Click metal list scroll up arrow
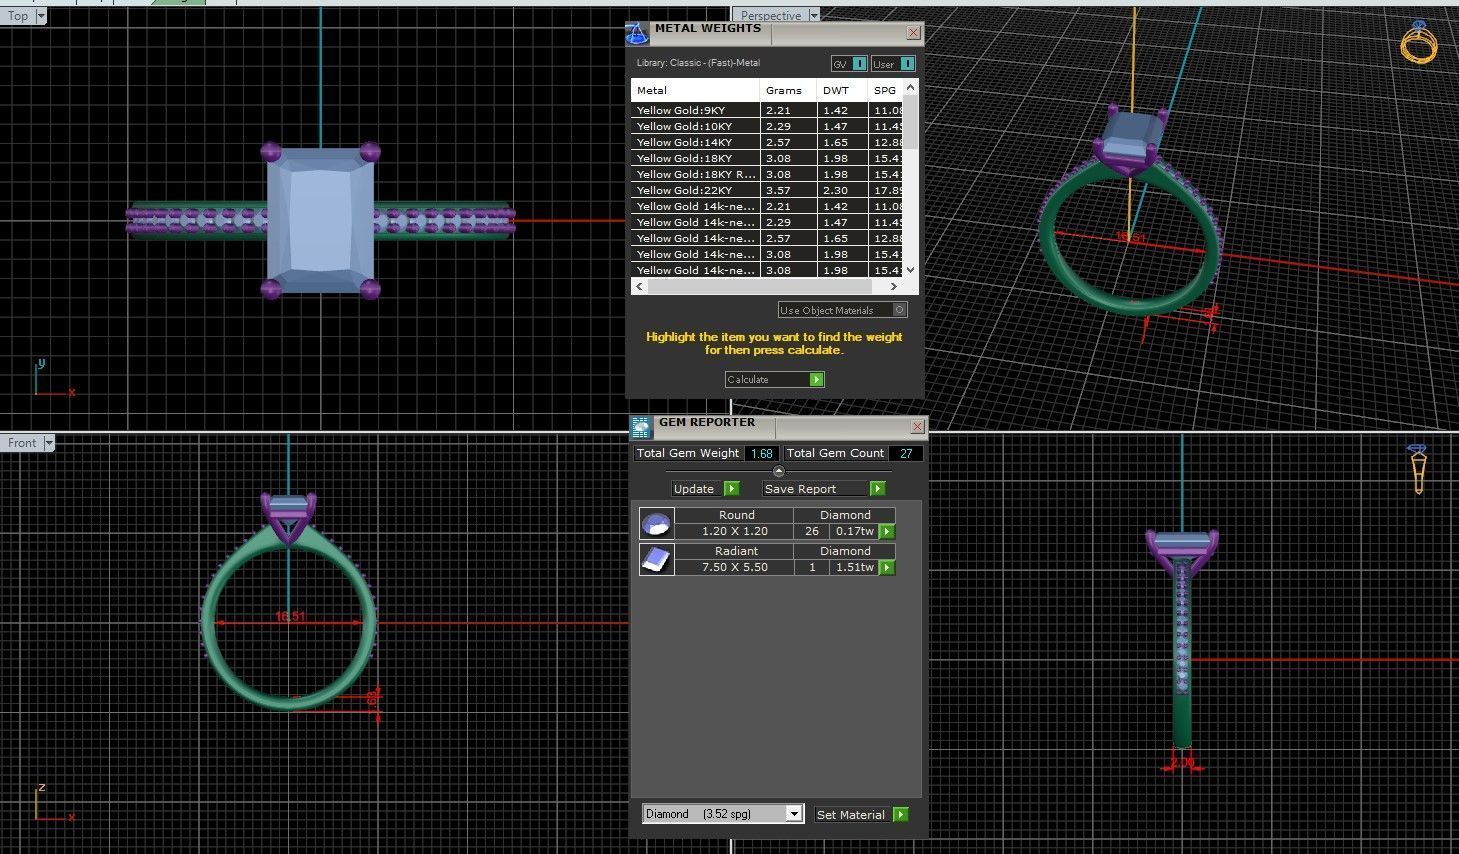 (x=910, y=88)
